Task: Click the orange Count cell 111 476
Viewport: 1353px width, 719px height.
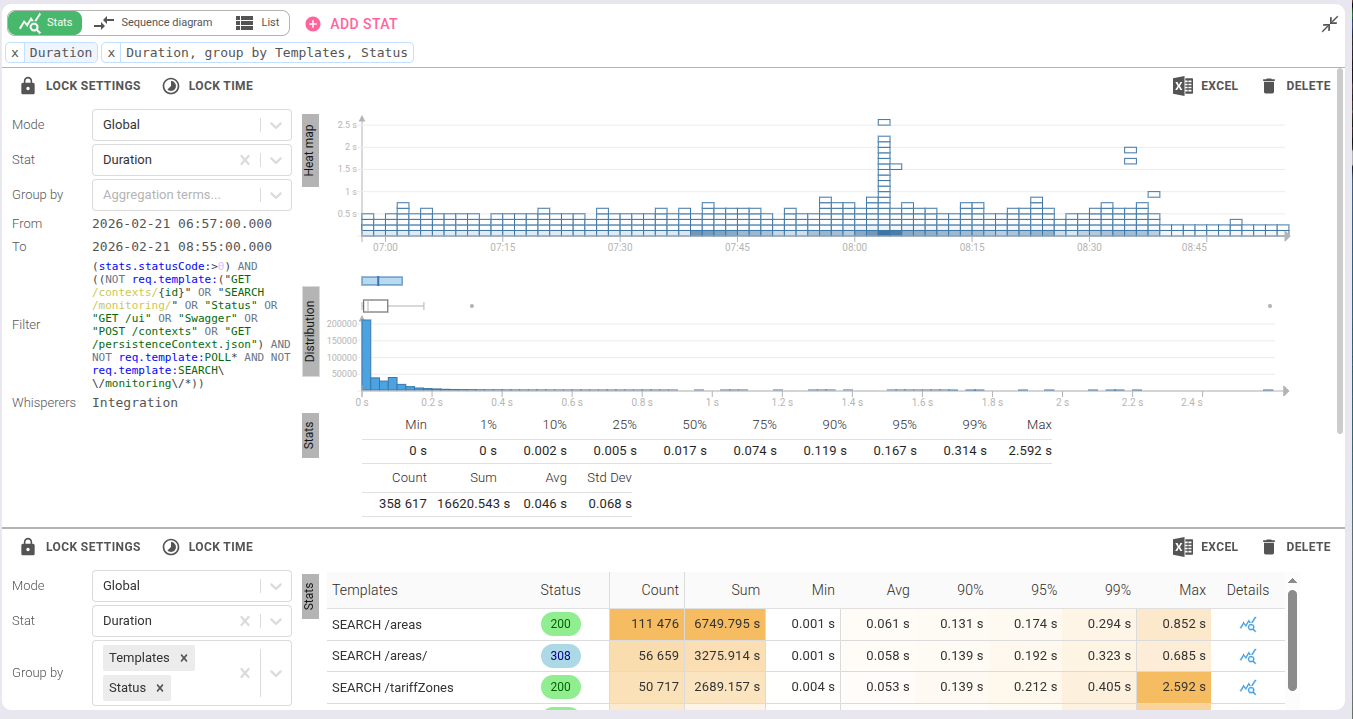Action: 647,625
